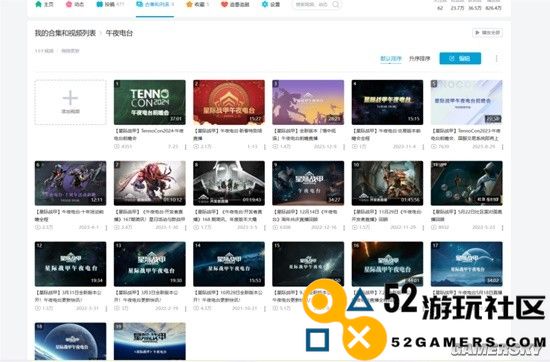Open video 14 thumbnail lasting 15:53
Viewport: 550px width, 362px height.
(229, 264)
